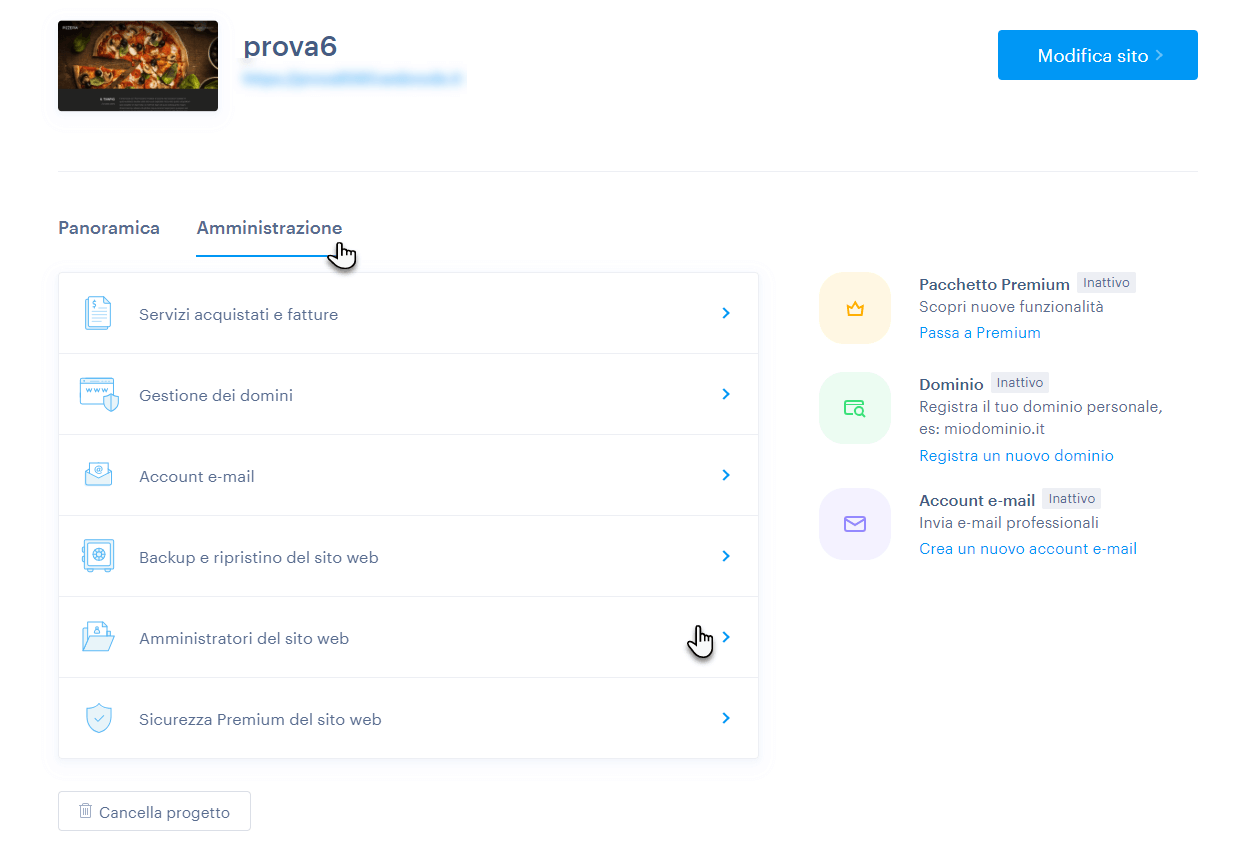The image size is (1247, 850).
Task: Click the Modifica sito button
Action: [1097, 55]
